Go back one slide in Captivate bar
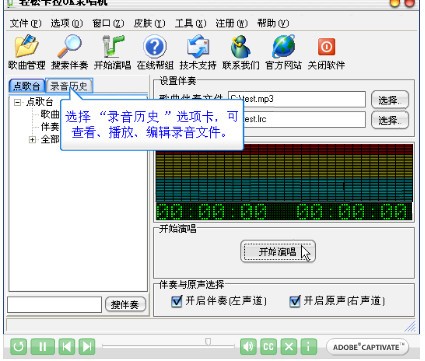 click(x=67, y=347)
